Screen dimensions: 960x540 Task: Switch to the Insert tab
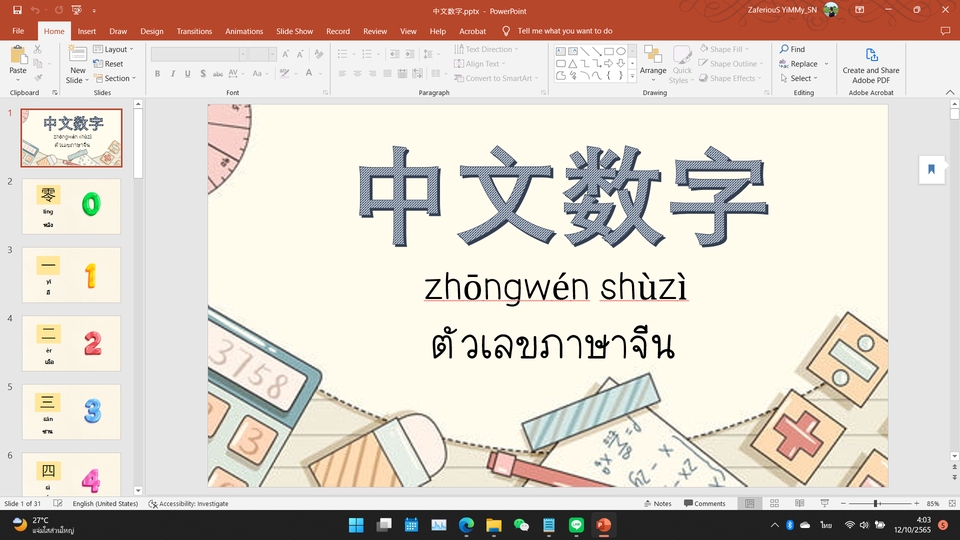(x=86, y=31)
